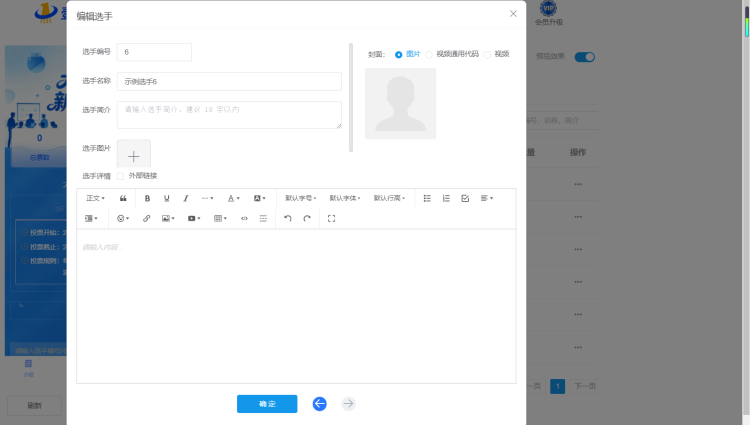The width and height of the screenshot is (750, 425).
Task: Click in the 选手编号 number field
Action: [x=154, y=52]
